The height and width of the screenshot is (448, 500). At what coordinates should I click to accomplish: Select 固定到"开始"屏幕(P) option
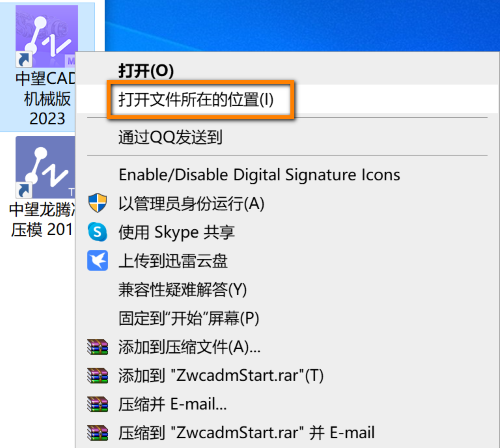[189, 318]
